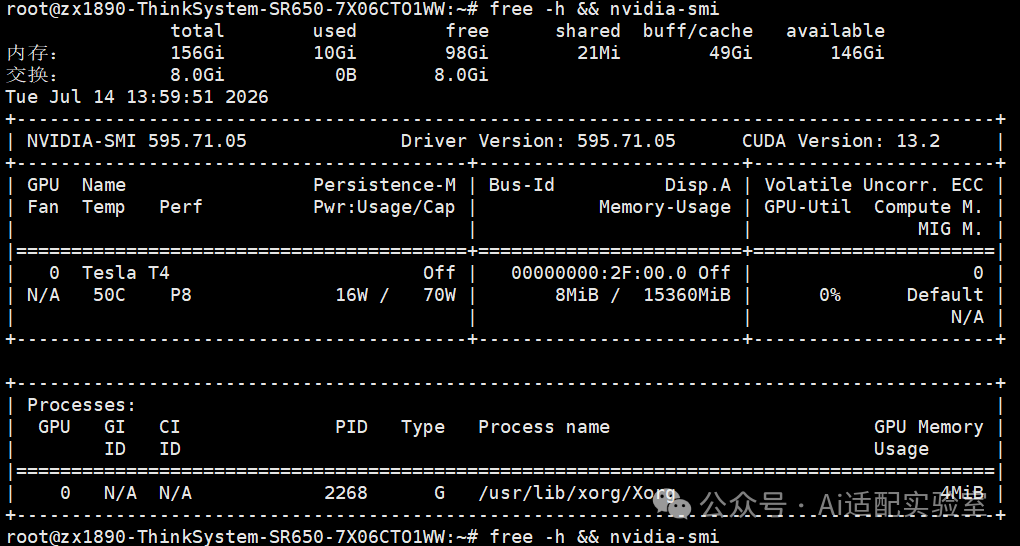Click the process name /usr/lib/xorg/Xorg
Screen dimensions: 1020x546
point(576,493)
